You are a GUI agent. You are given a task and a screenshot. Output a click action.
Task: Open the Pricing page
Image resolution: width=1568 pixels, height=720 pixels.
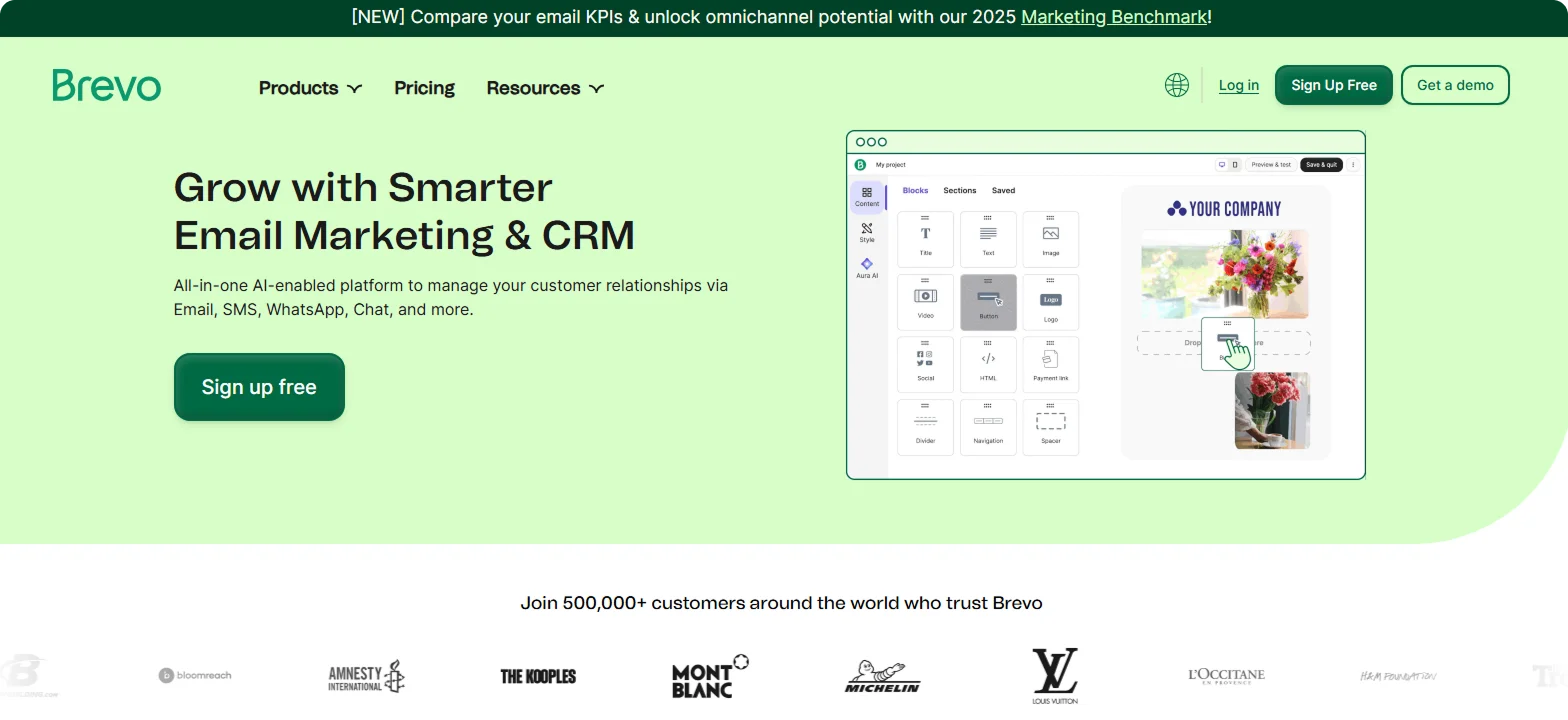pos(424,88)
